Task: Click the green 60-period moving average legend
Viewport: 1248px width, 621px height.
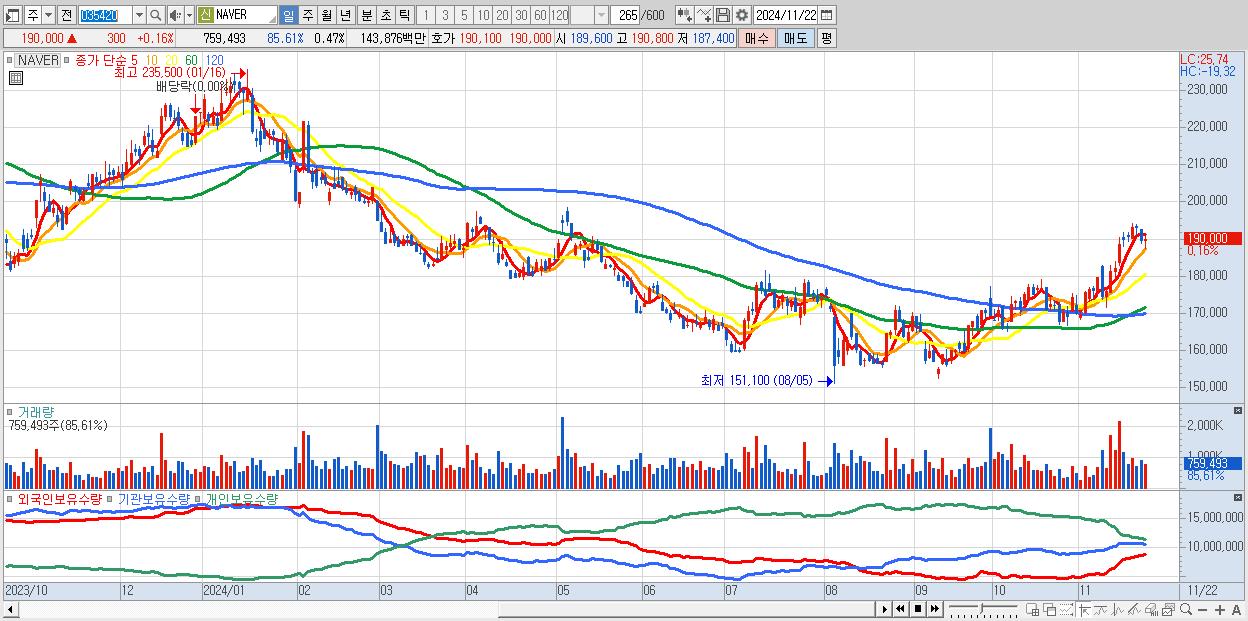Action: point(191,60)
